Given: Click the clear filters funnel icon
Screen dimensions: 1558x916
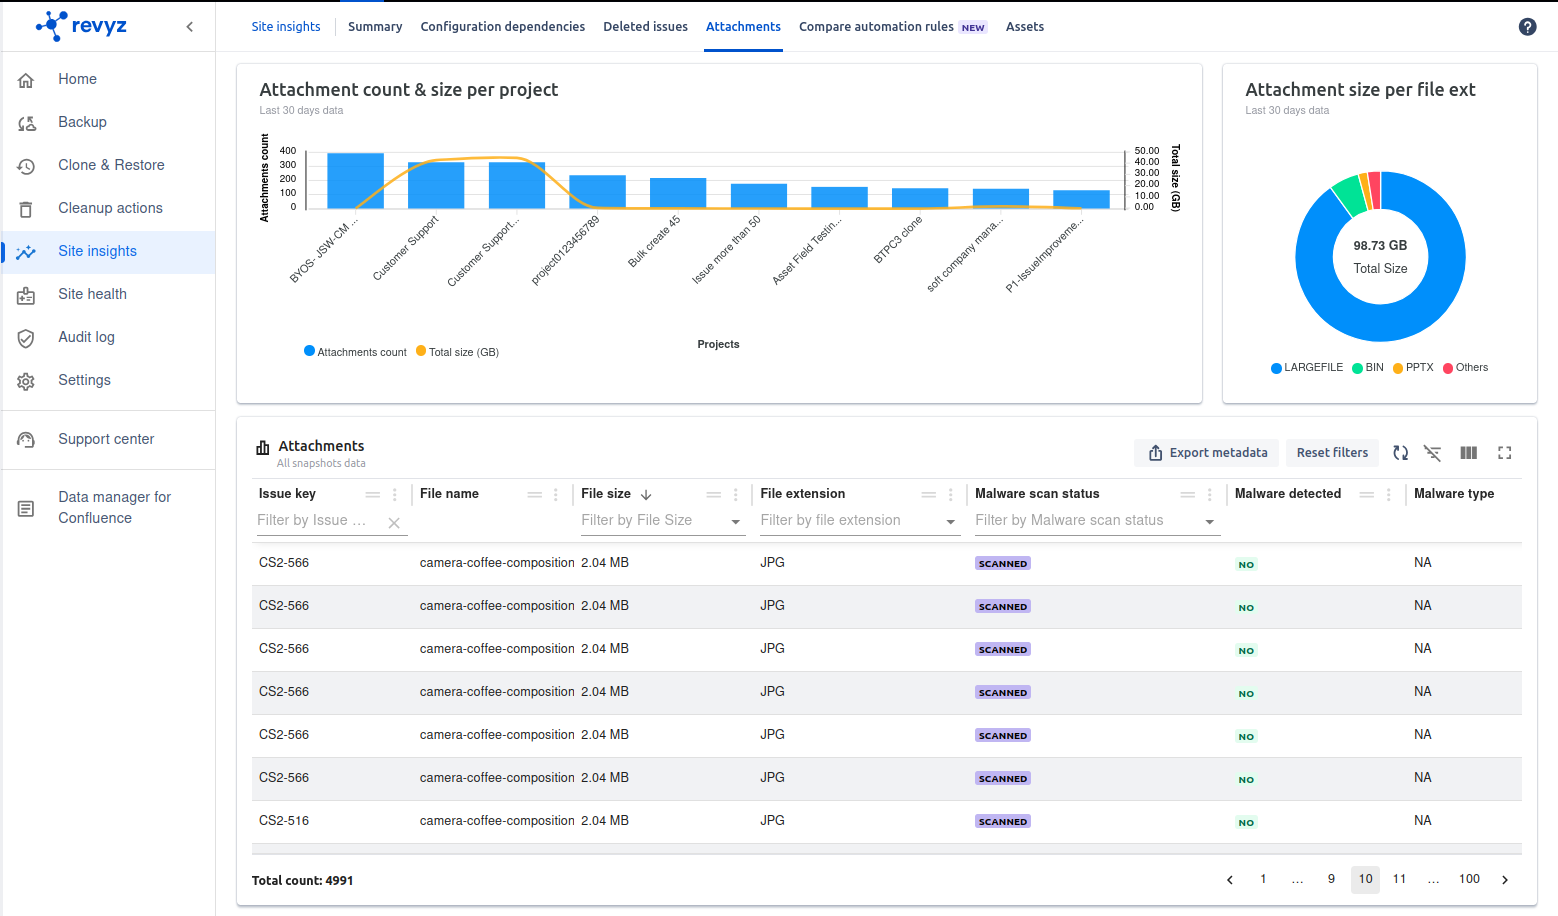Looking at the screenshot, I should (1432, 453).
